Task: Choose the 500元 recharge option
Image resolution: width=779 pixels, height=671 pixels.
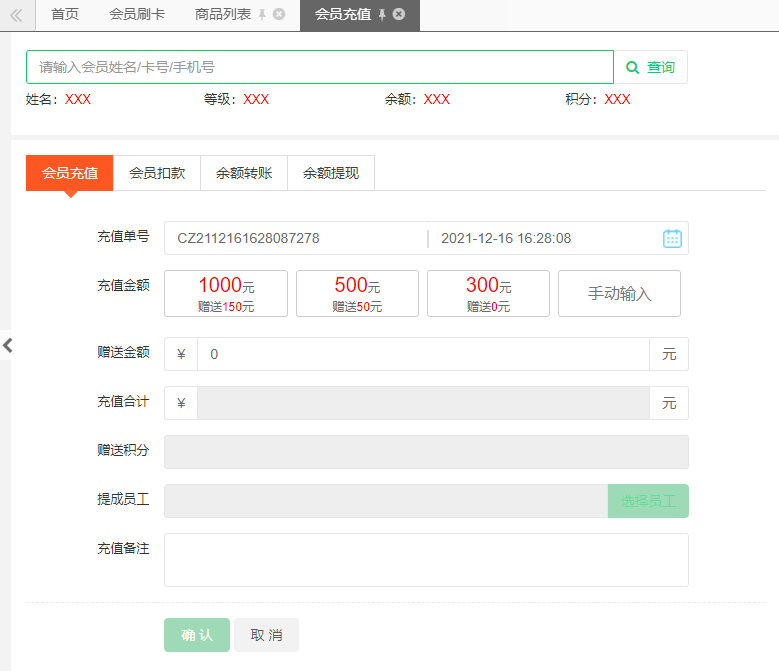Action: coord(357,294)
